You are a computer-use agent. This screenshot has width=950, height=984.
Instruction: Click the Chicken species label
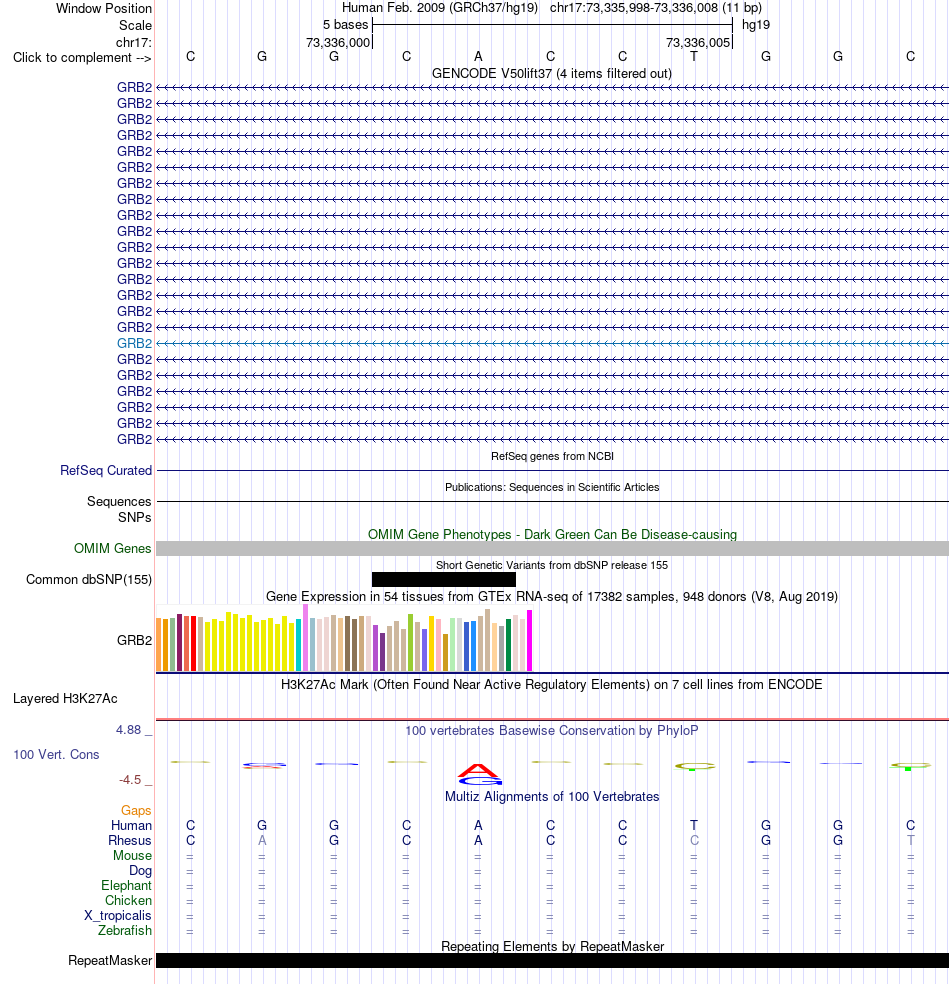[x=128, y=901]
